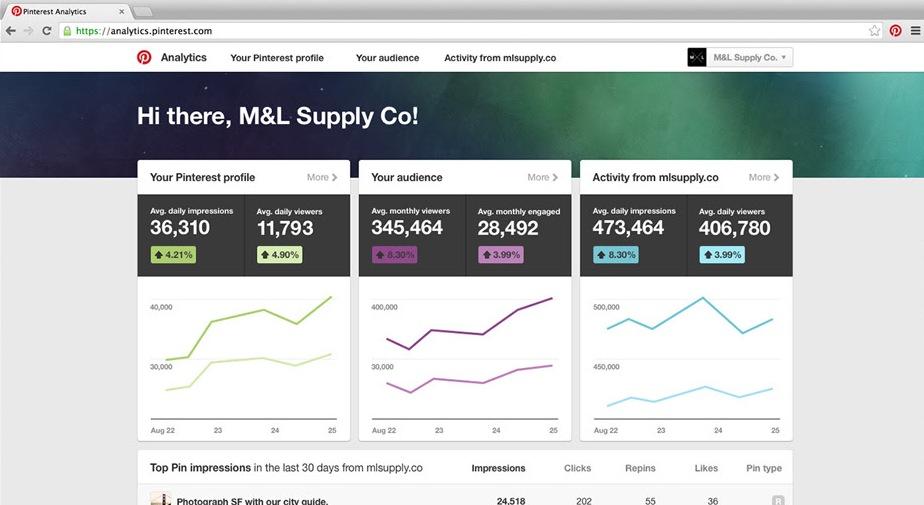
Task: Click More on Your Pinterest profile card
Action: 322,177
